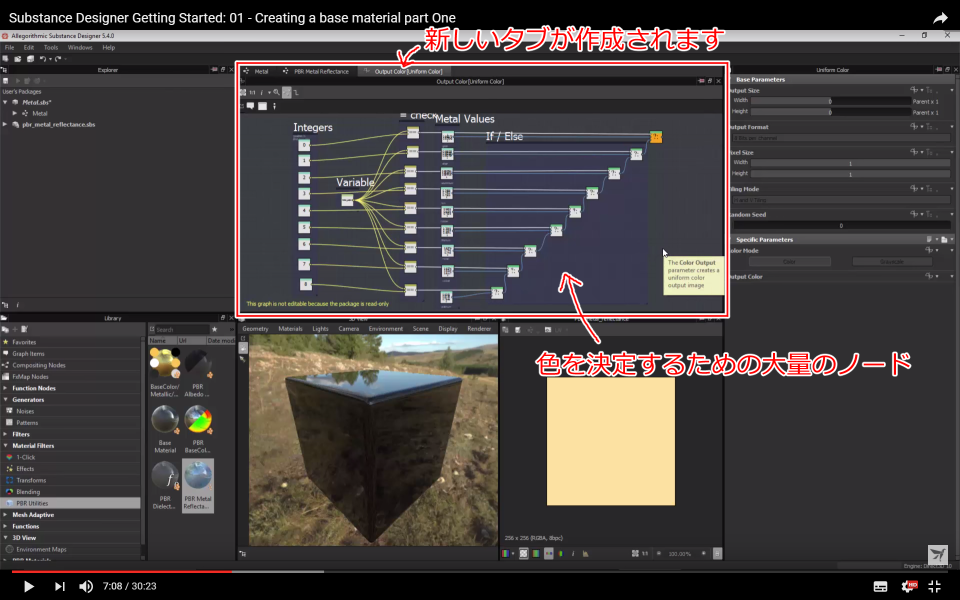Image resolution: width=960 pixels, height=600 pixels.
Task: Open the Help menu
Action: coord(108,47)
